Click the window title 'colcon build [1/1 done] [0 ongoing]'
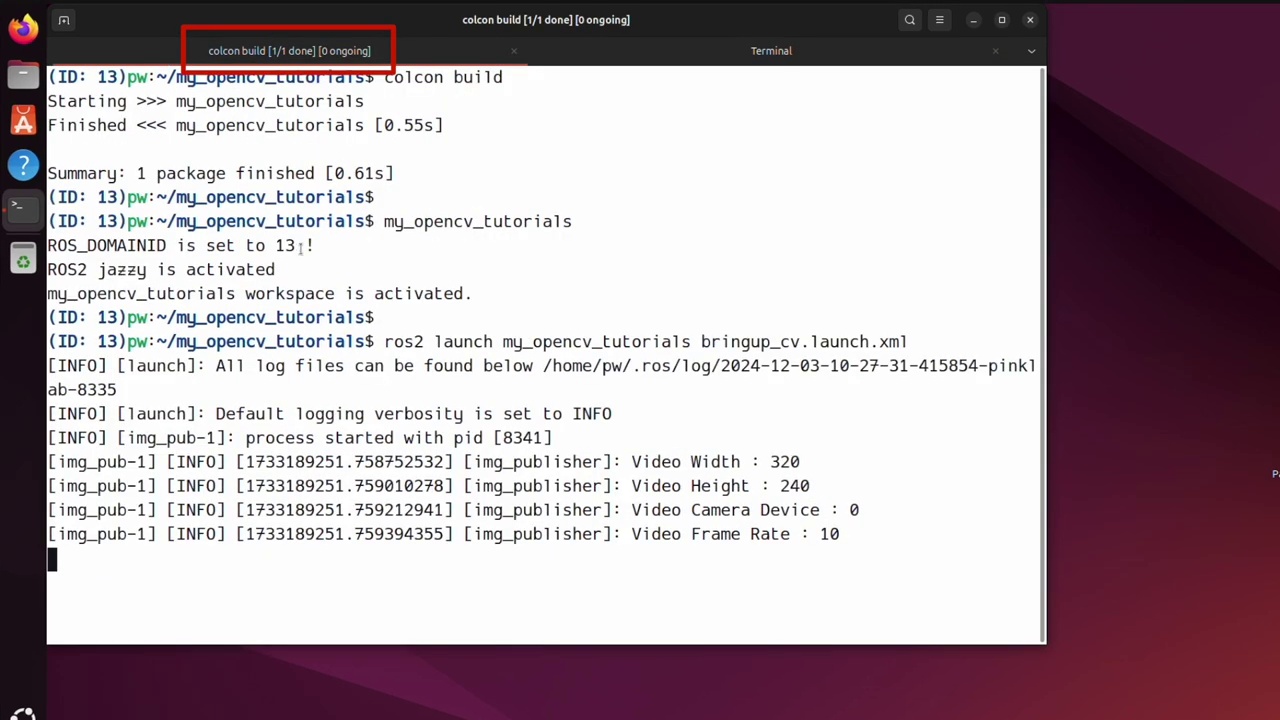The image size is (1280, 720). click(x=546, y=20)
